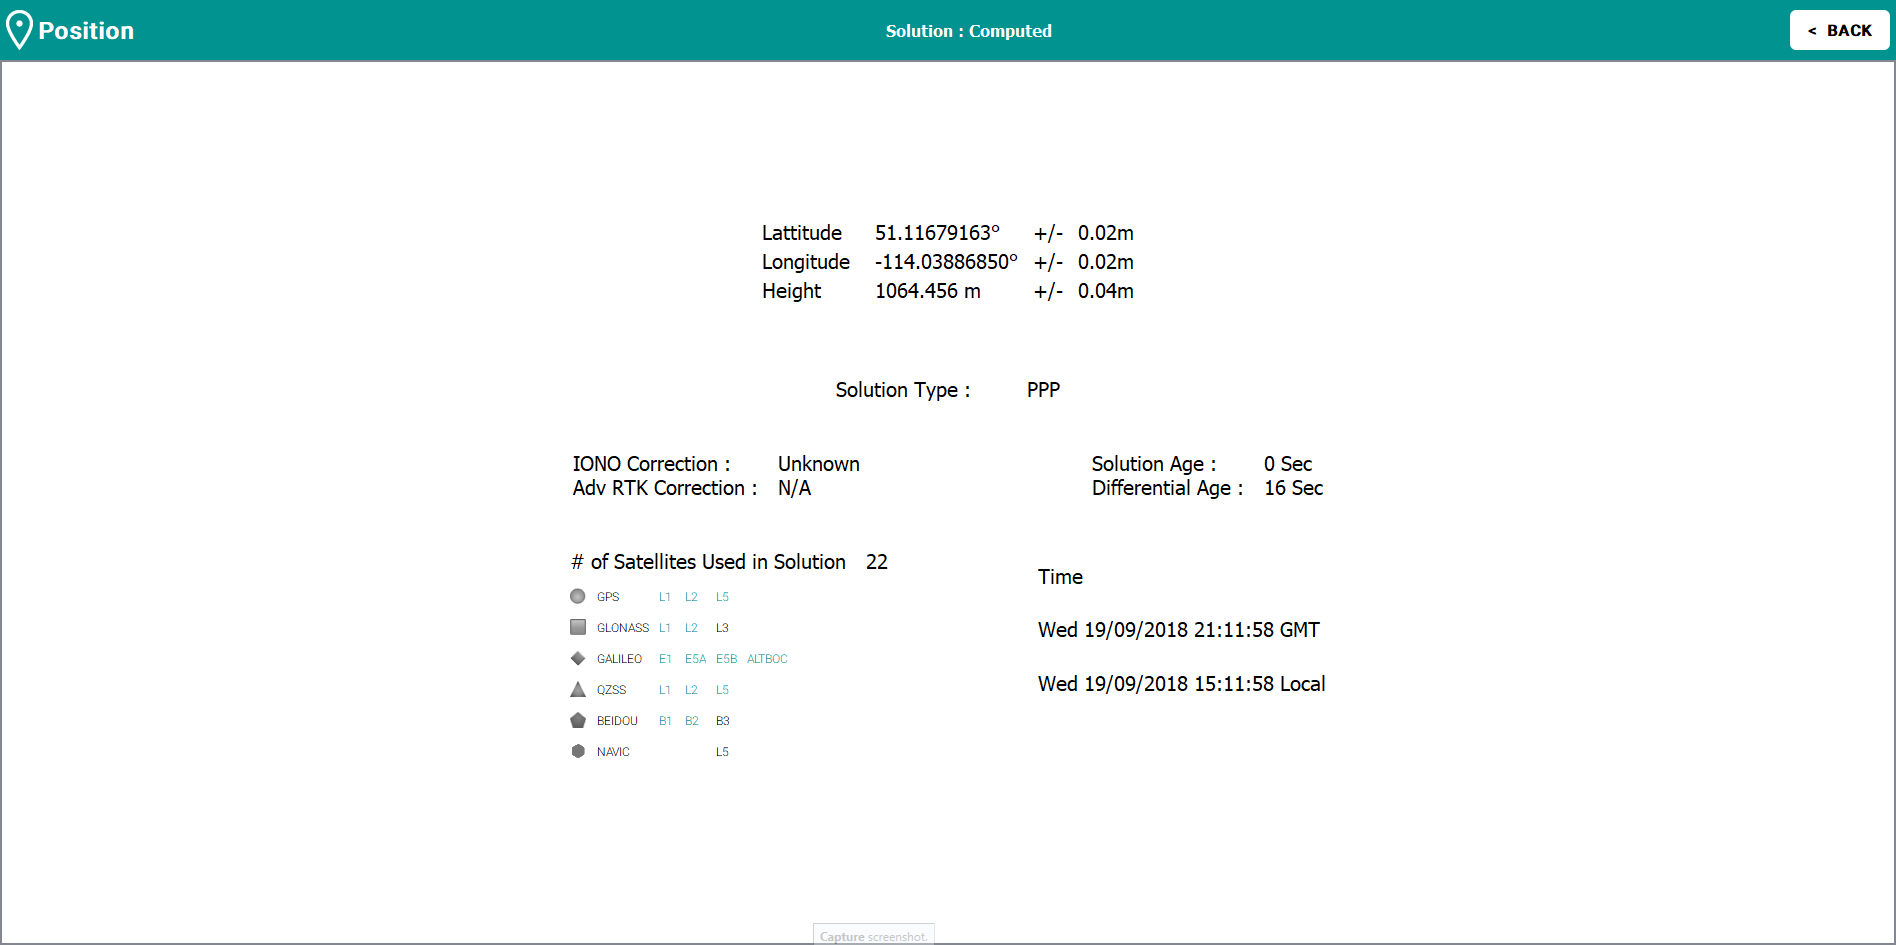Image resolution: width=1896 pixels, height=945 pixels.
Task: Click the NAVIC hexagon icon
Action: tap(578, 752)
